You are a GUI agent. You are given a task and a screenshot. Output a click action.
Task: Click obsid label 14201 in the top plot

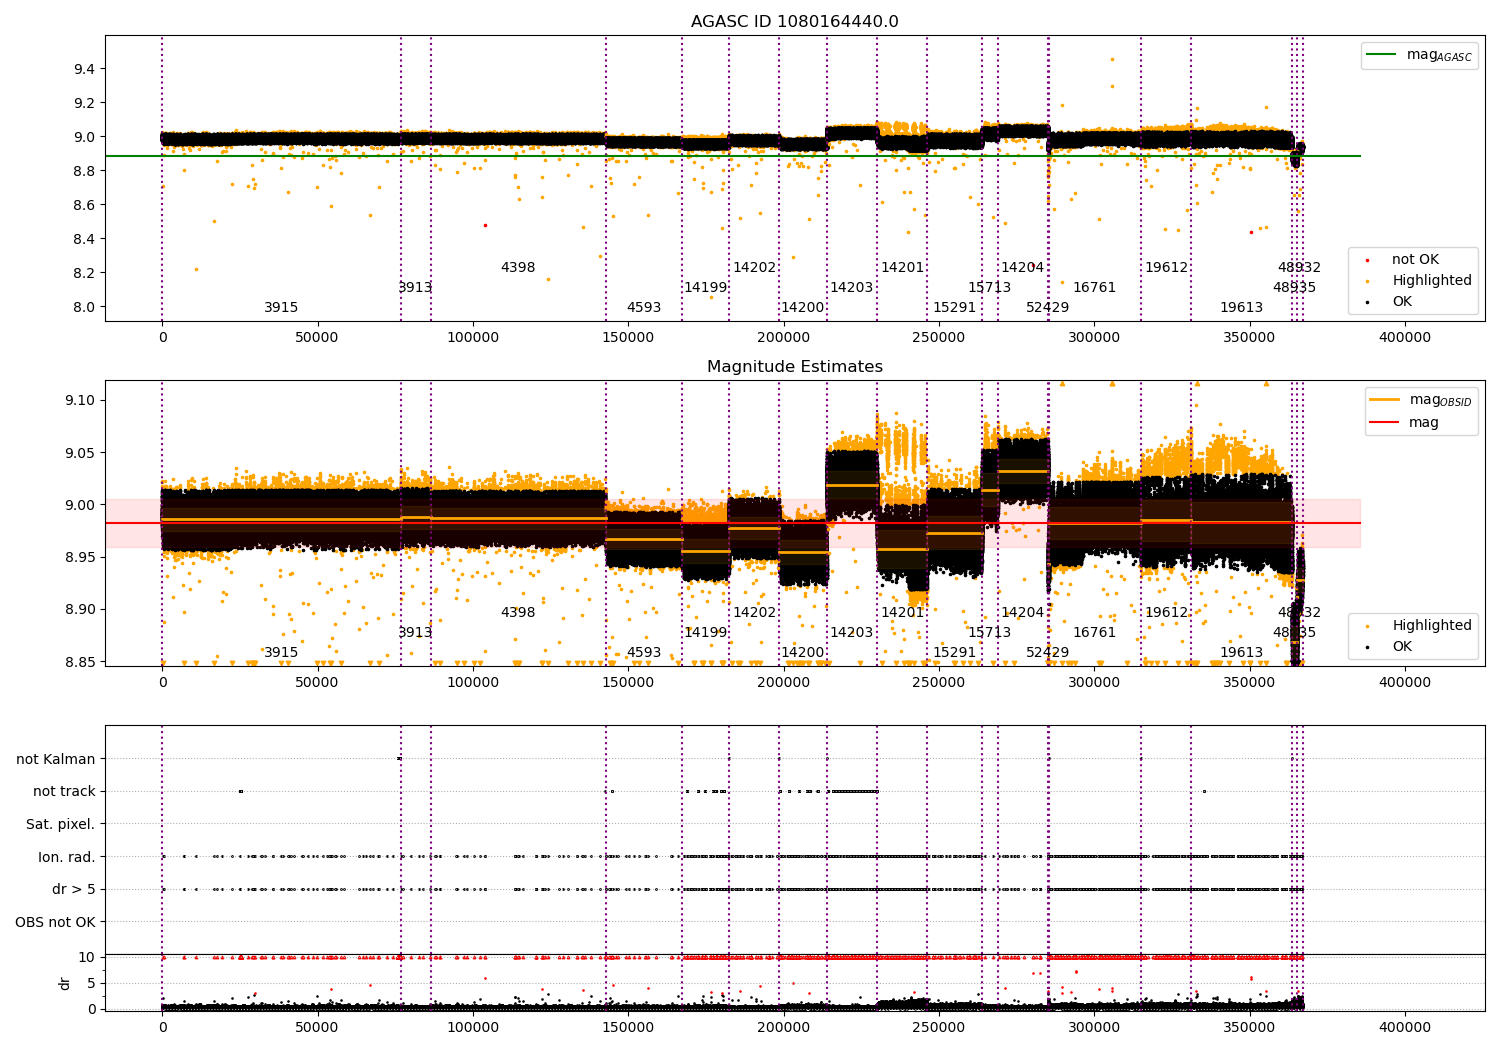tap(902, 268)
